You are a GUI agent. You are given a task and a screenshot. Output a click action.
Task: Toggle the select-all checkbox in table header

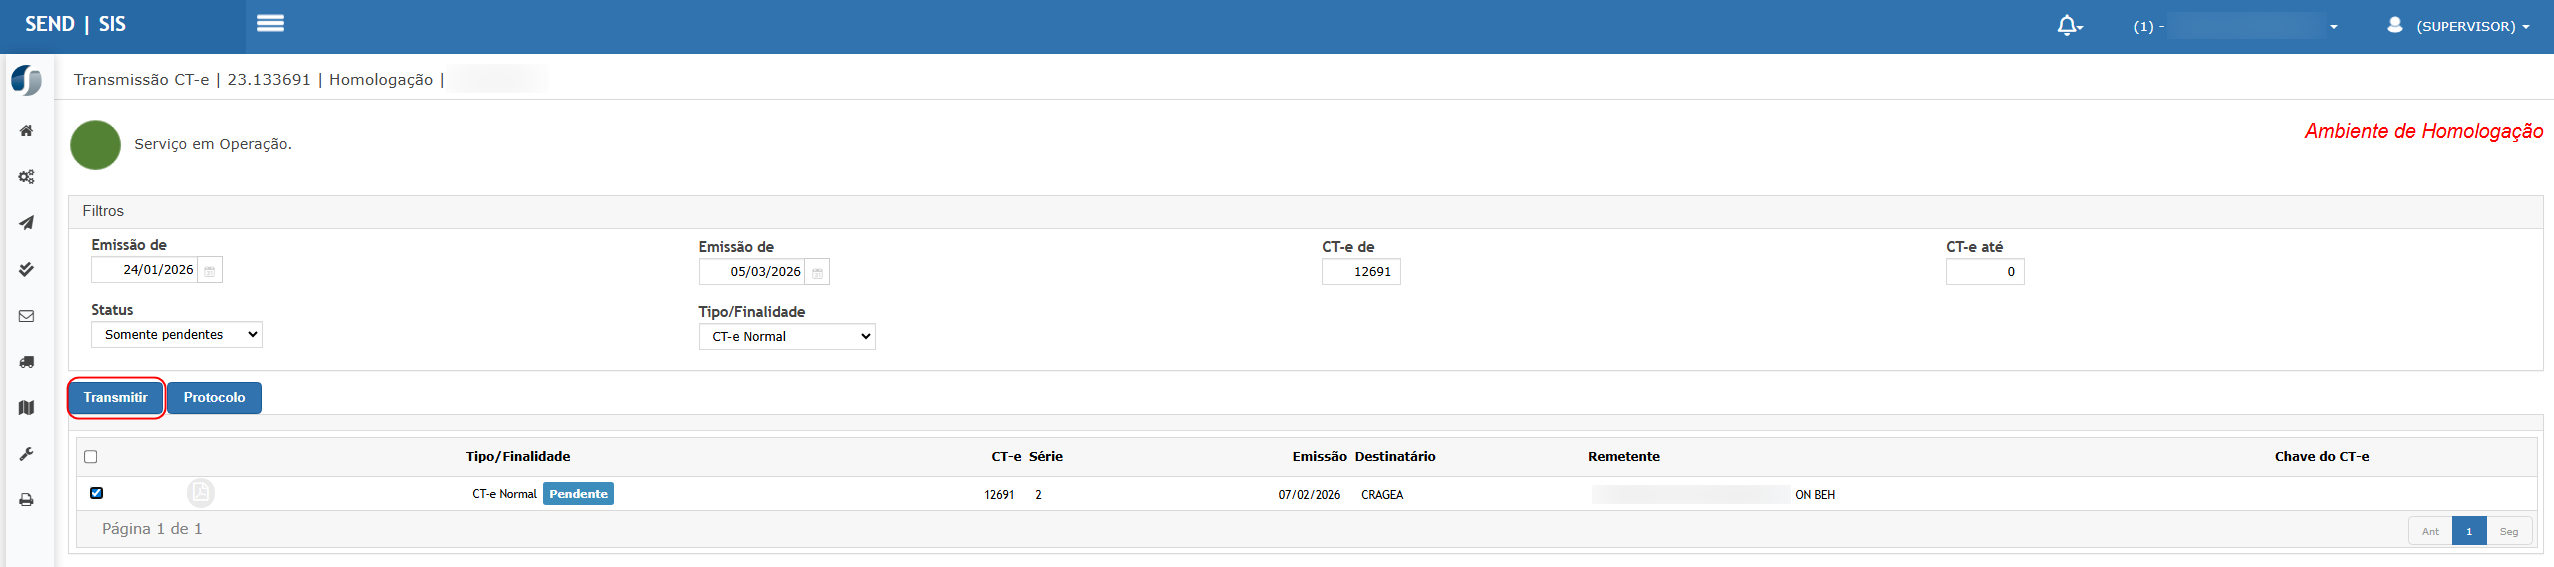[x=91, y=457]
